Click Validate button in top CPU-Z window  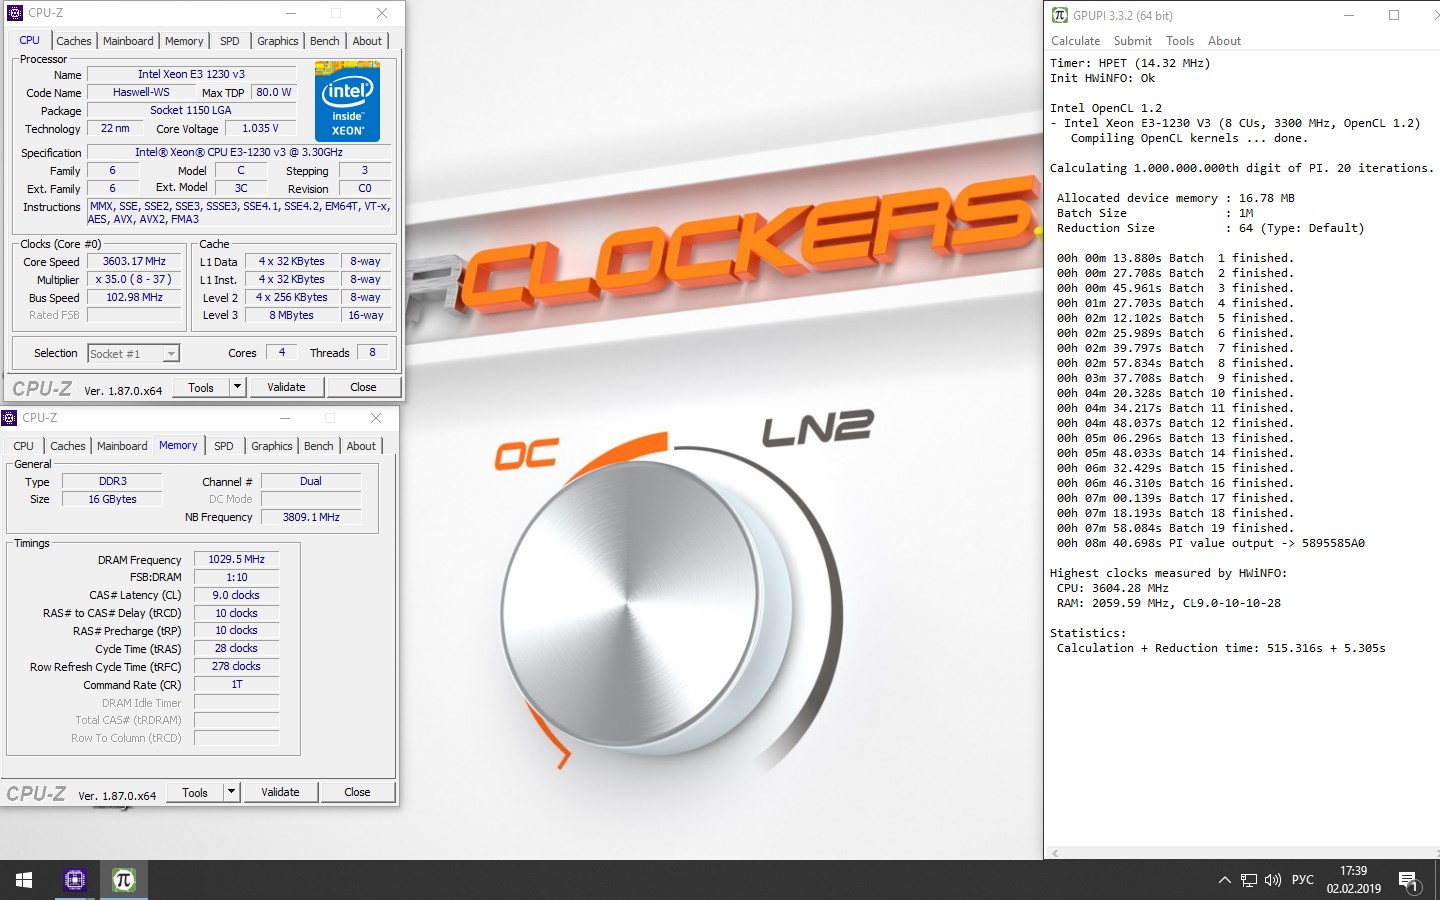tap(286, 387)
